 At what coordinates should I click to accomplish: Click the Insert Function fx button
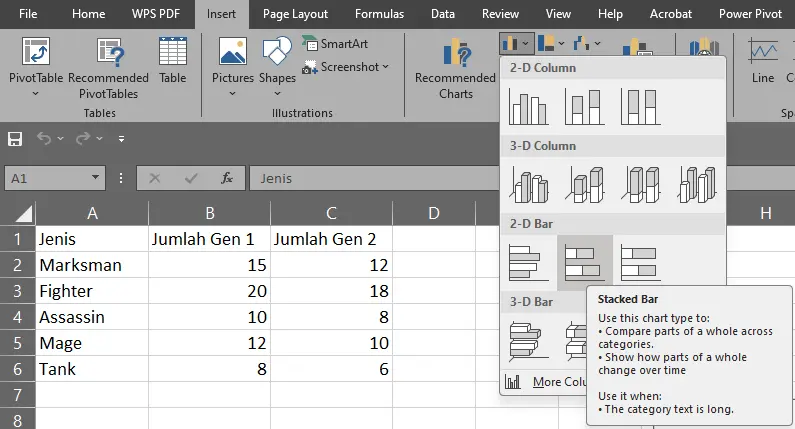tap(227, 178)
